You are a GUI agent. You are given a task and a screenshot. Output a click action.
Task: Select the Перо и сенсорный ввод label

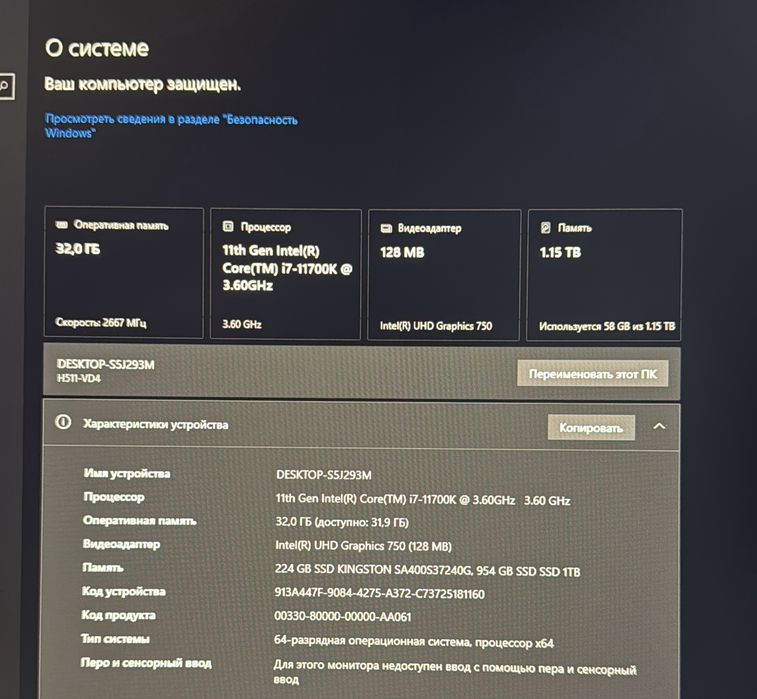pos(146,663)
